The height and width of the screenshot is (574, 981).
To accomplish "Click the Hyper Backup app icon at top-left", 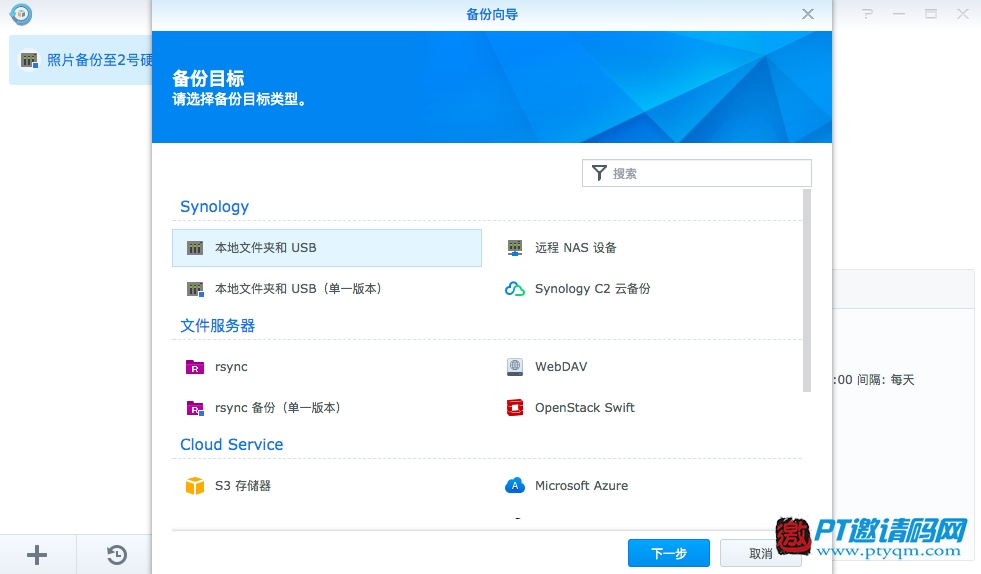I will pyautogui.click(x=21, y=14).
